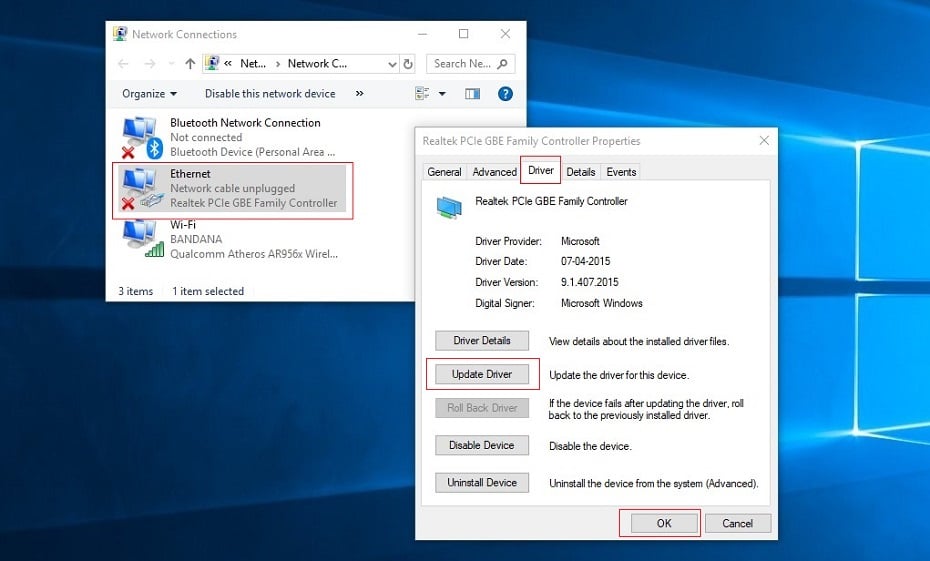Click the search magnifier icon
The width and height of the screenshot is (930, 561).
point(502,63)
